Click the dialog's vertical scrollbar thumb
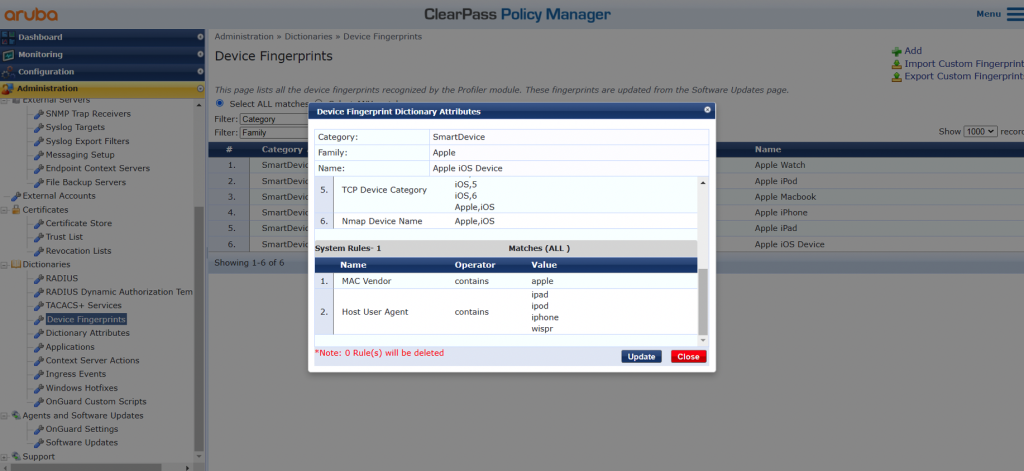1024x471 pixels. tap(703, 300)
